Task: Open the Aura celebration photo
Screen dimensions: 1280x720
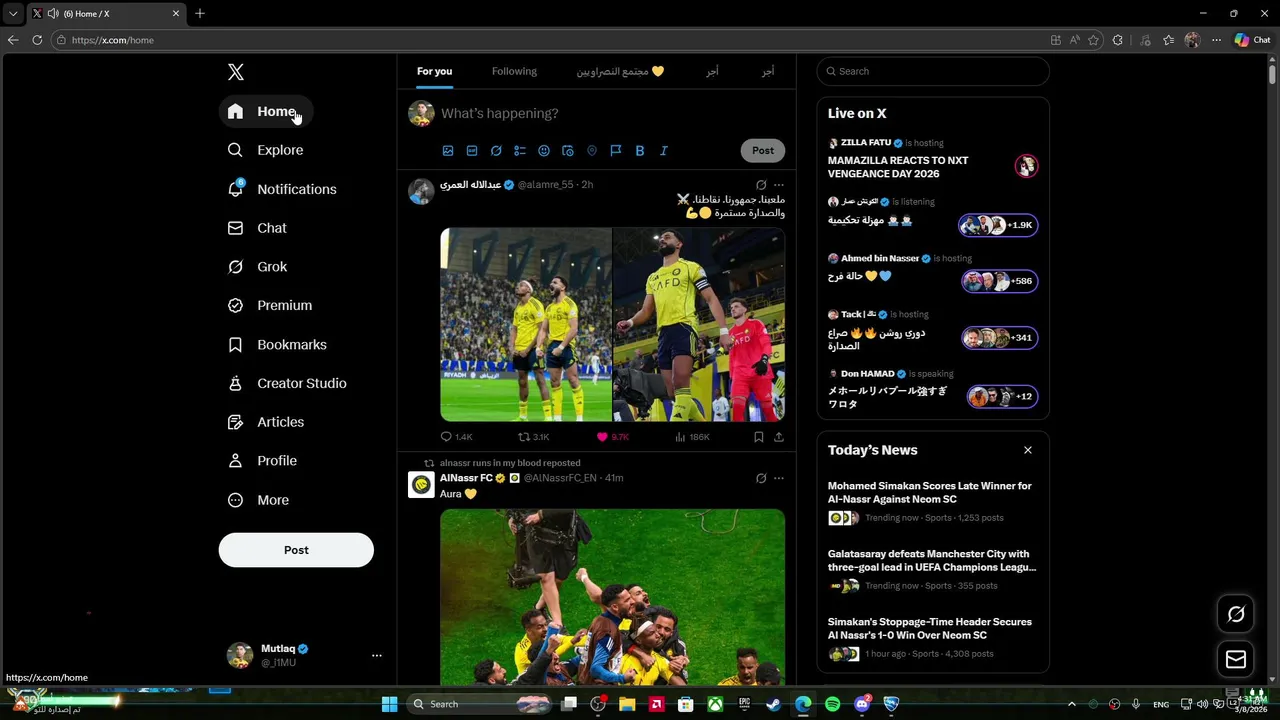Action: (x=612, y=596)
